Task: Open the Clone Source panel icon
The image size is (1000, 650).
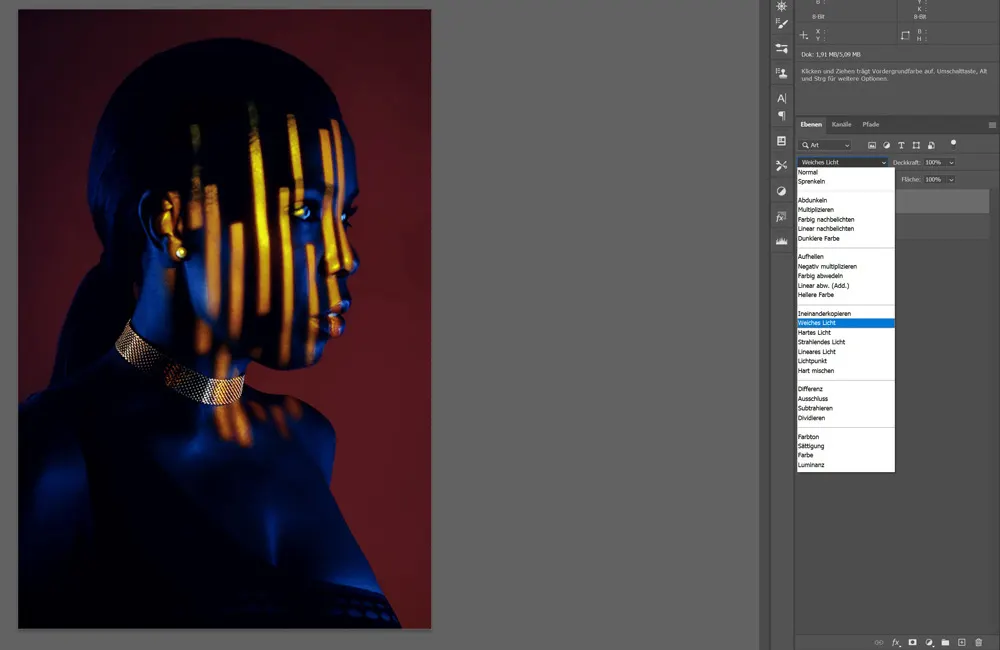Action: click(781, 73)
